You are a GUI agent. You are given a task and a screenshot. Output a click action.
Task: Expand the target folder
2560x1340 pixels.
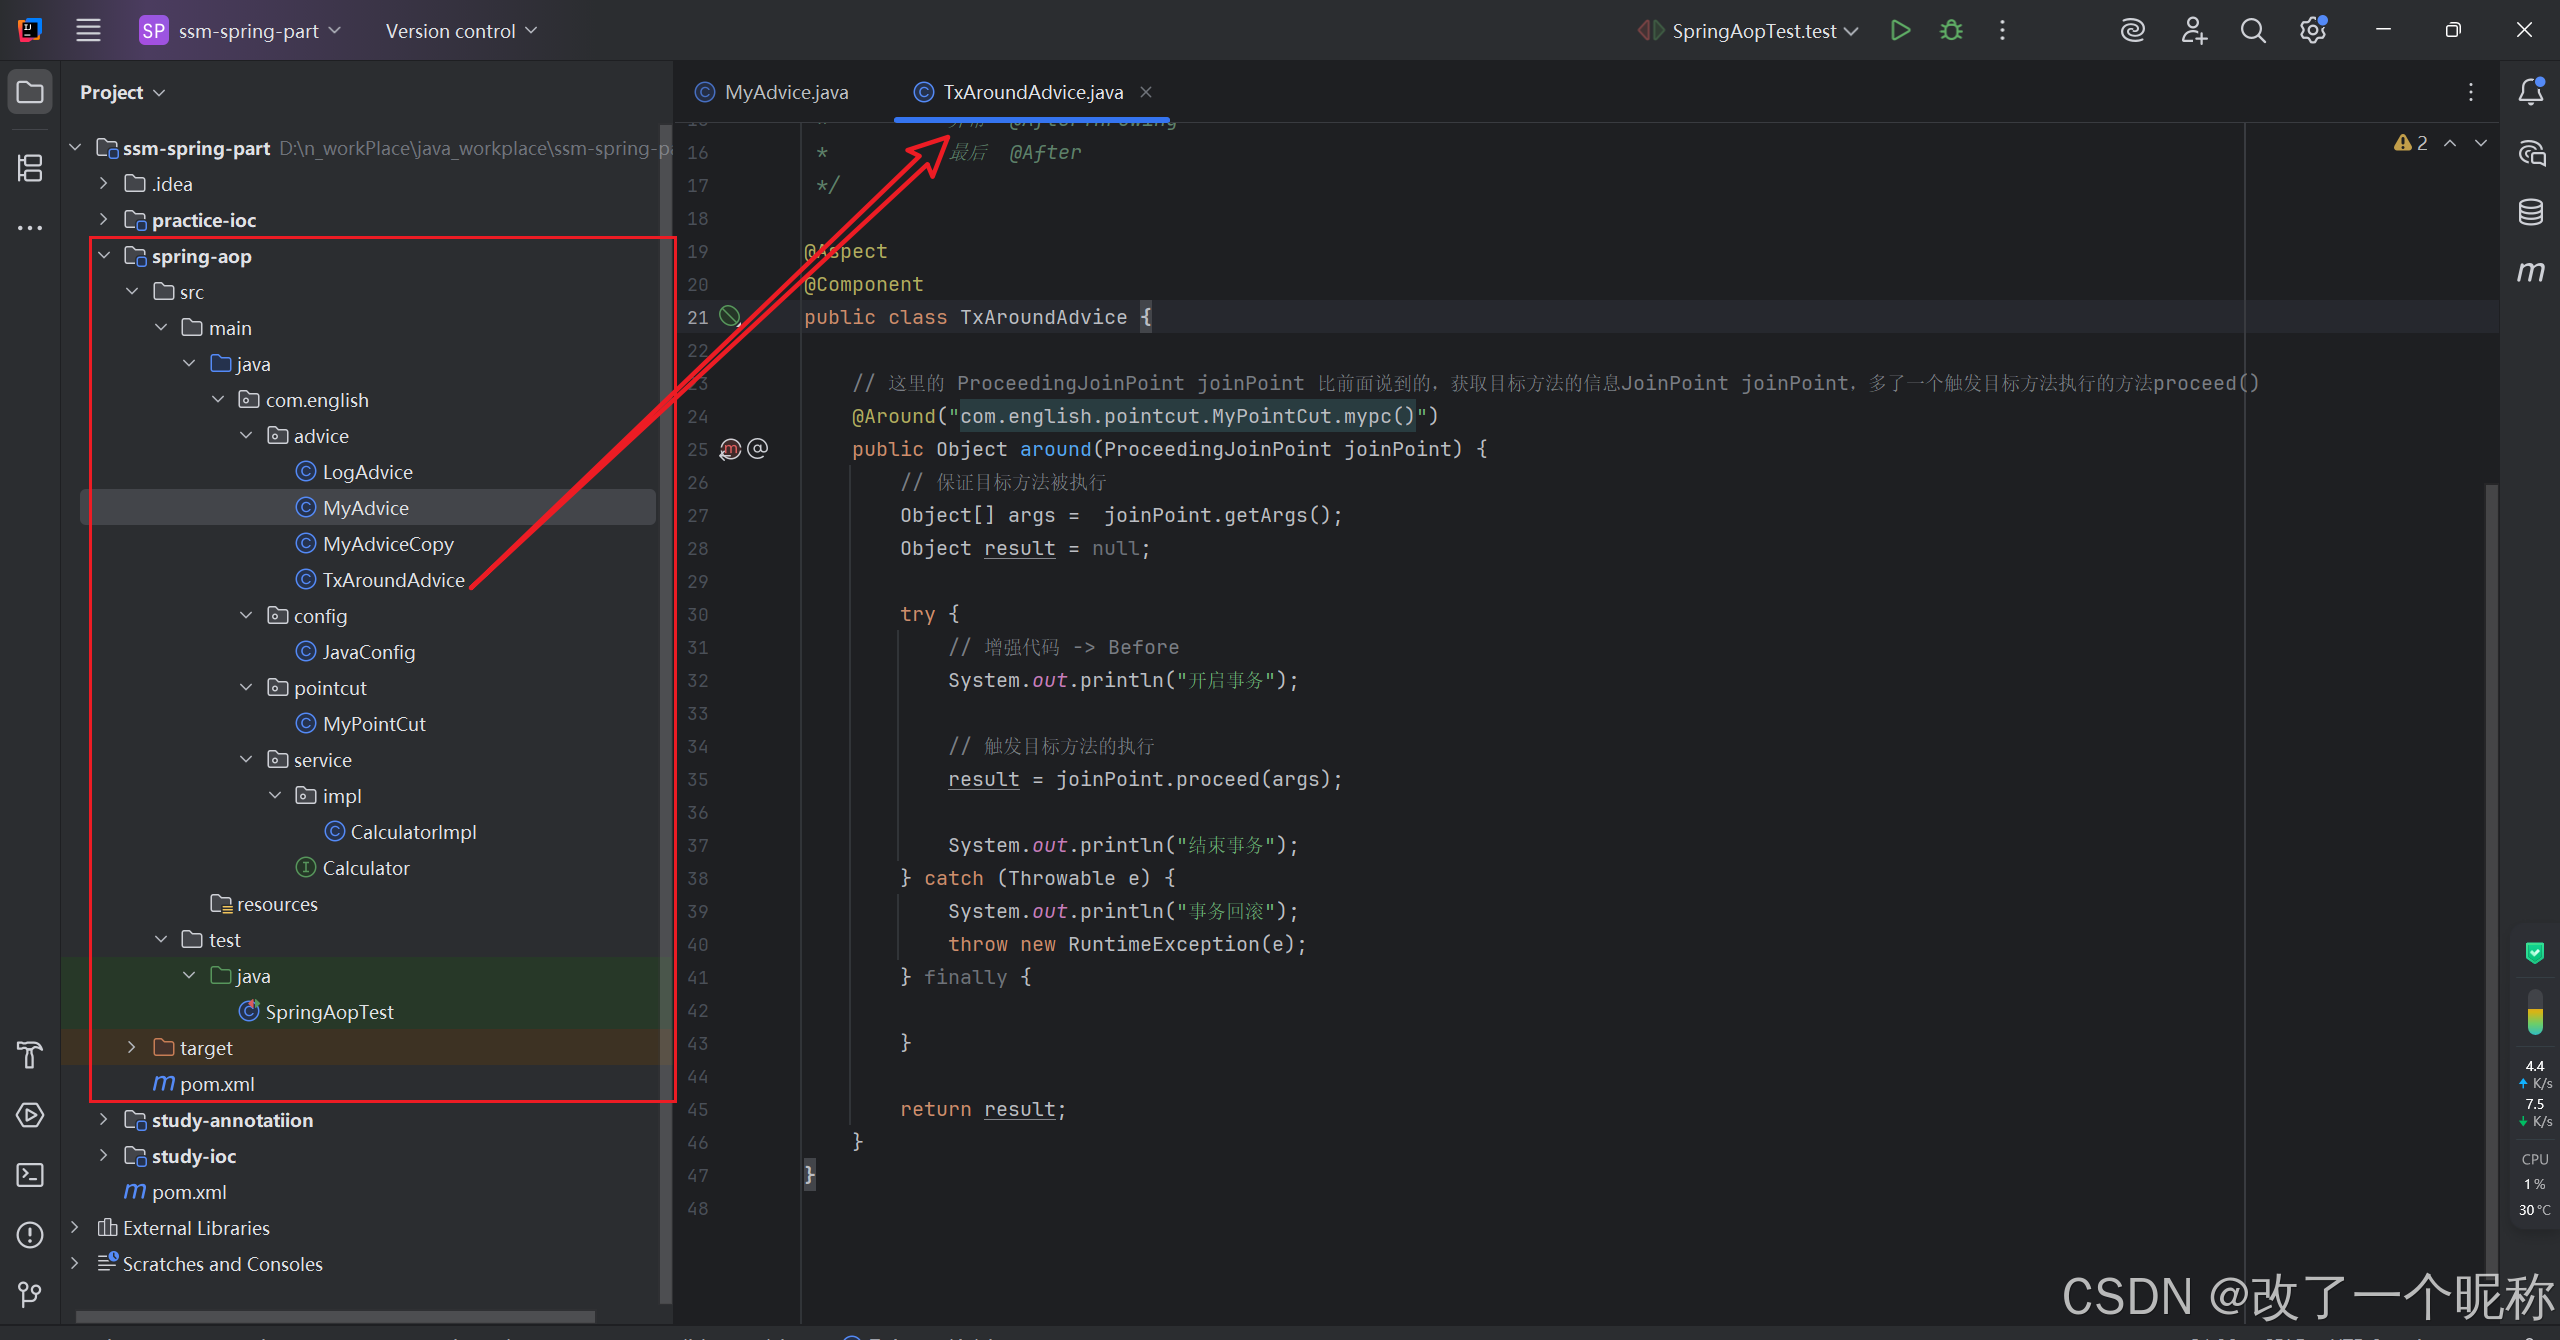[132, 1047]
